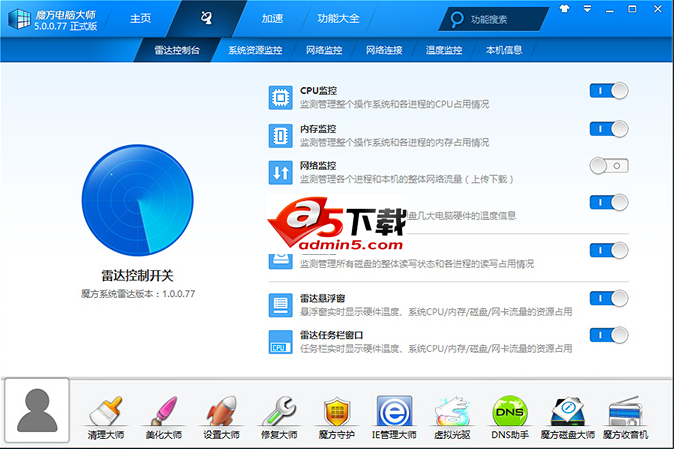
Task: Click the 雷达控制开关 label
Action: click(138, 275)
